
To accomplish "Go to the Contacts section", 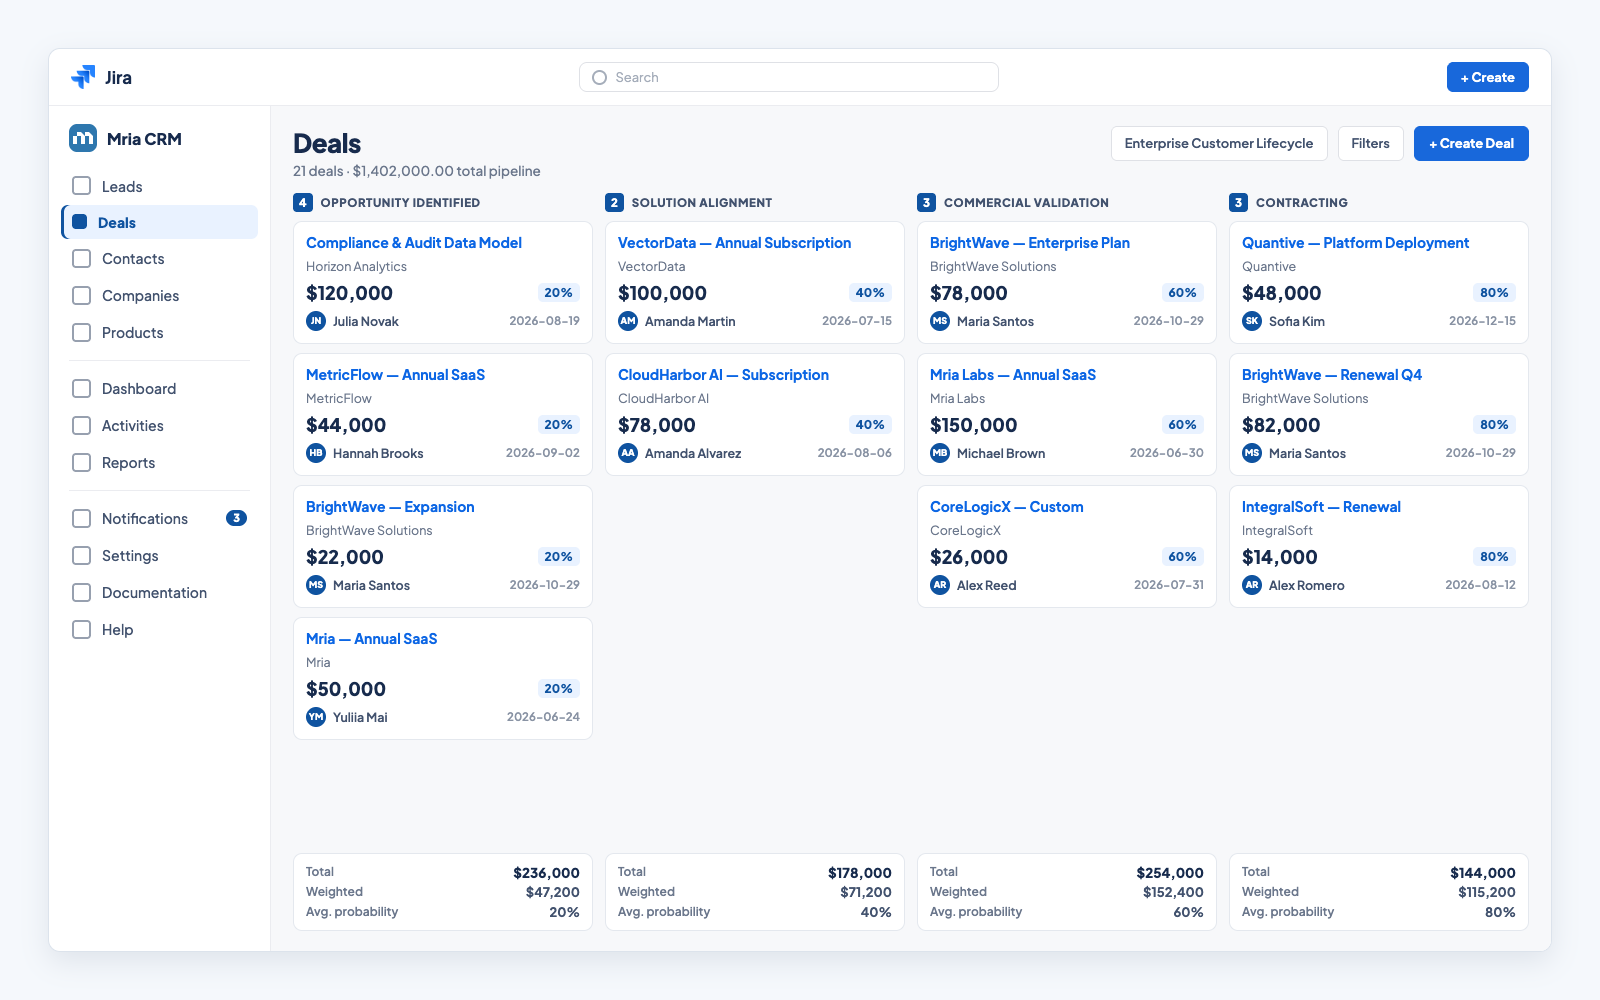I will pos(160,258).
